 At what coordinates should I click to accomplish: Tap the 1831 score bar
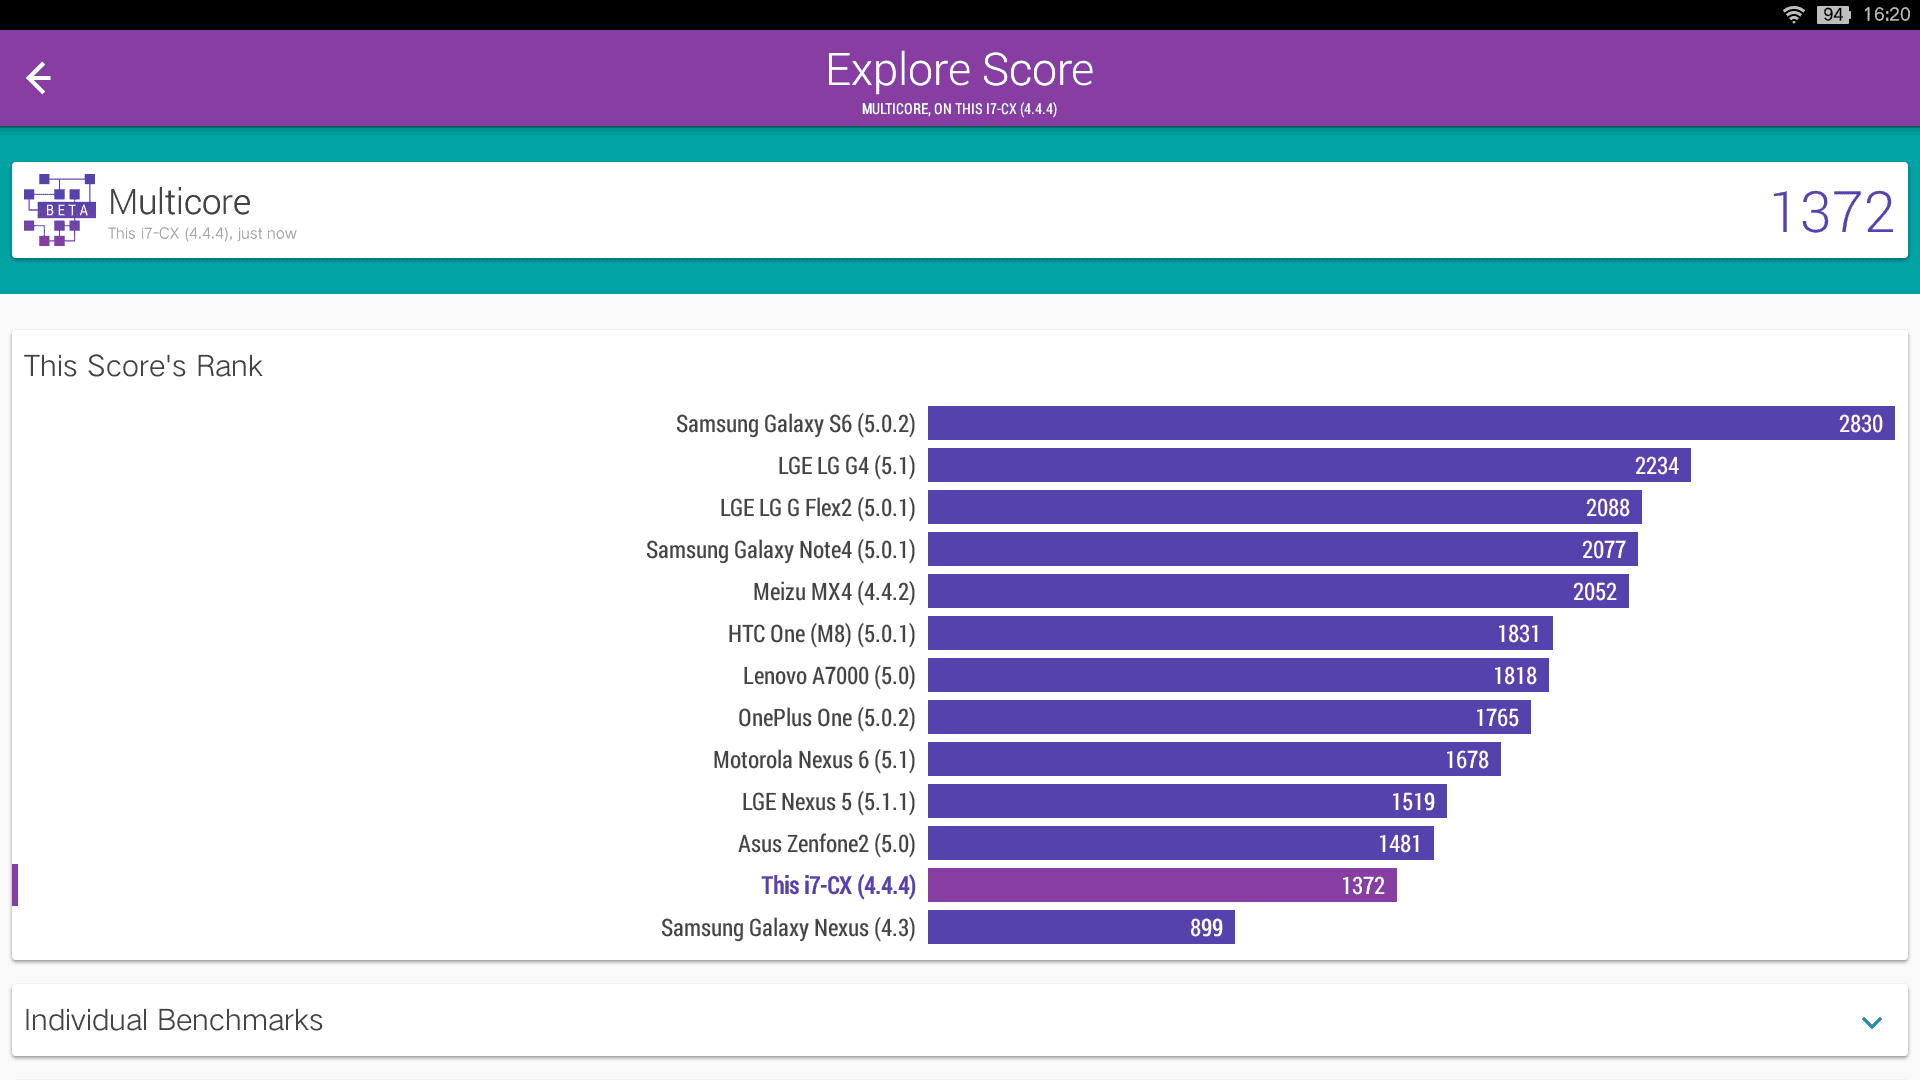point(1240,633)
